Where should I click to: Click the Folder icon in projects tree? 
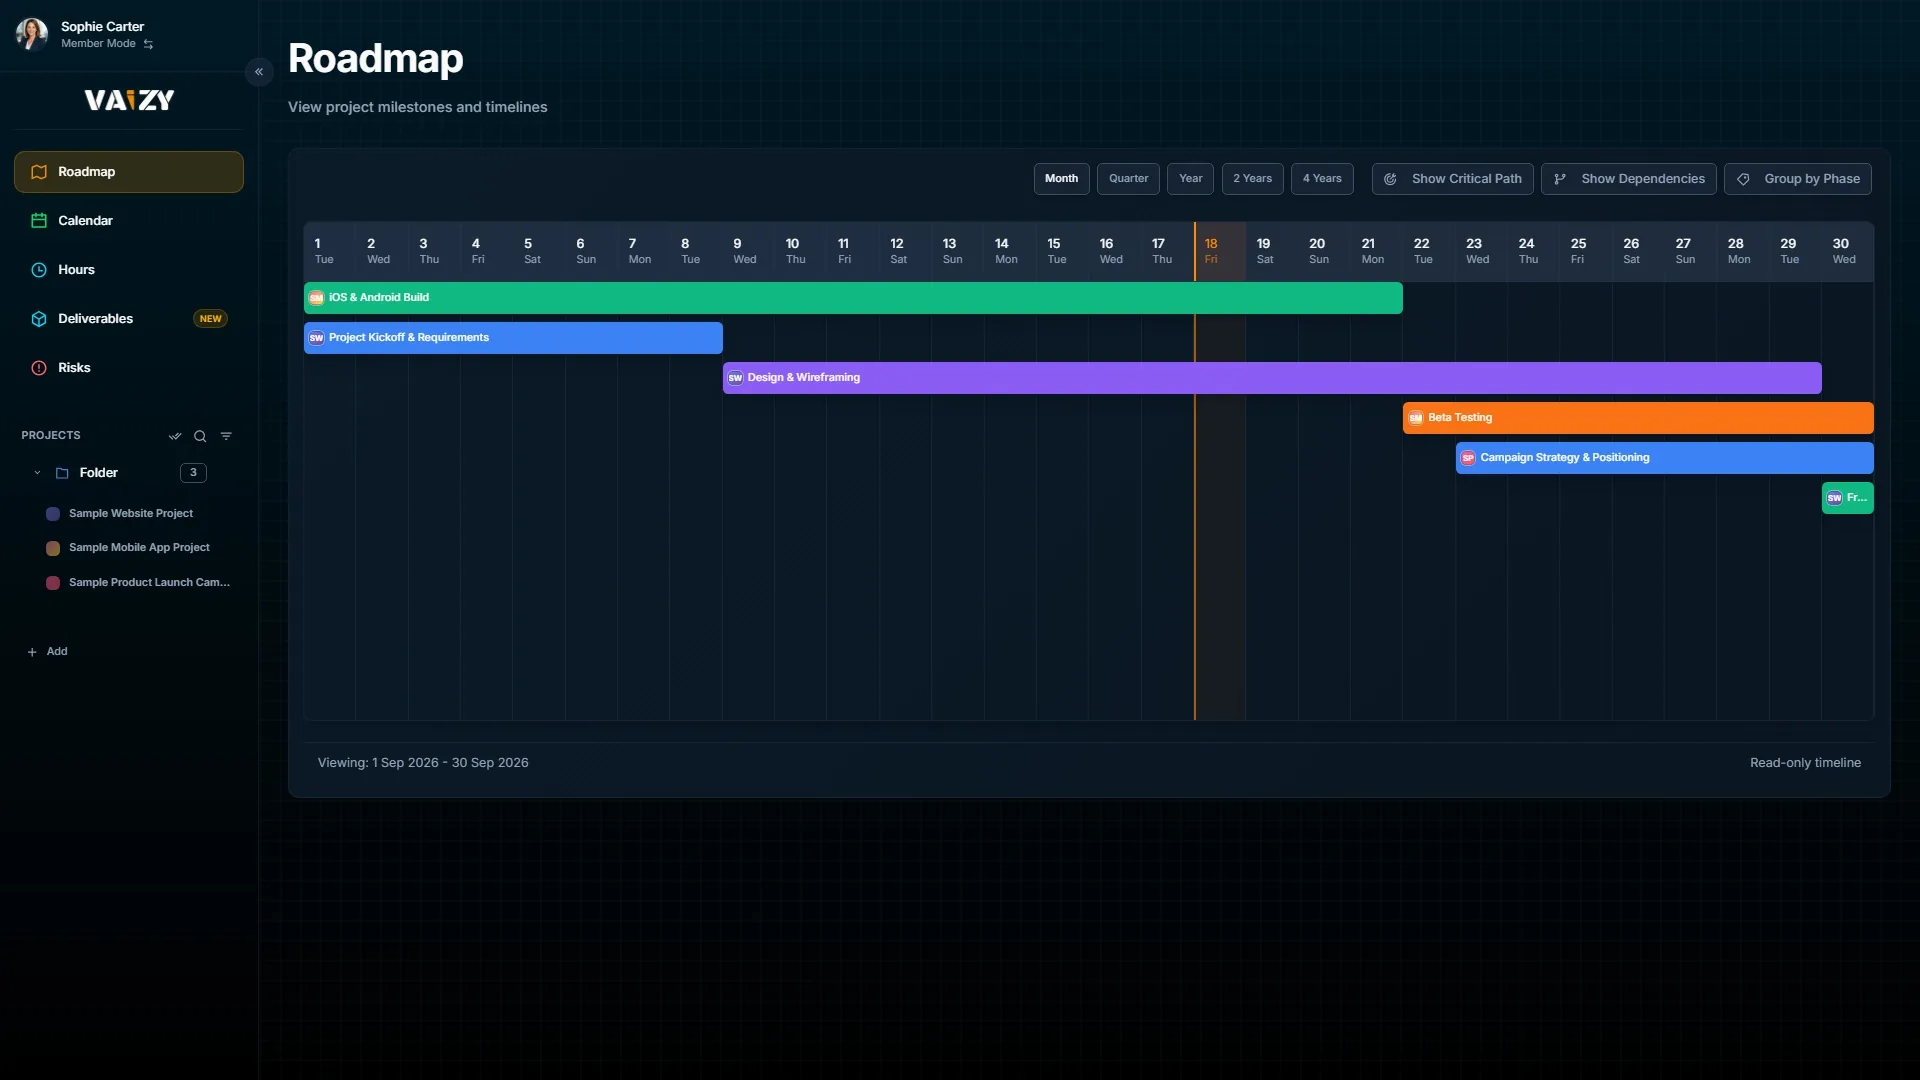pyautogui.click(x=62, y=473)
